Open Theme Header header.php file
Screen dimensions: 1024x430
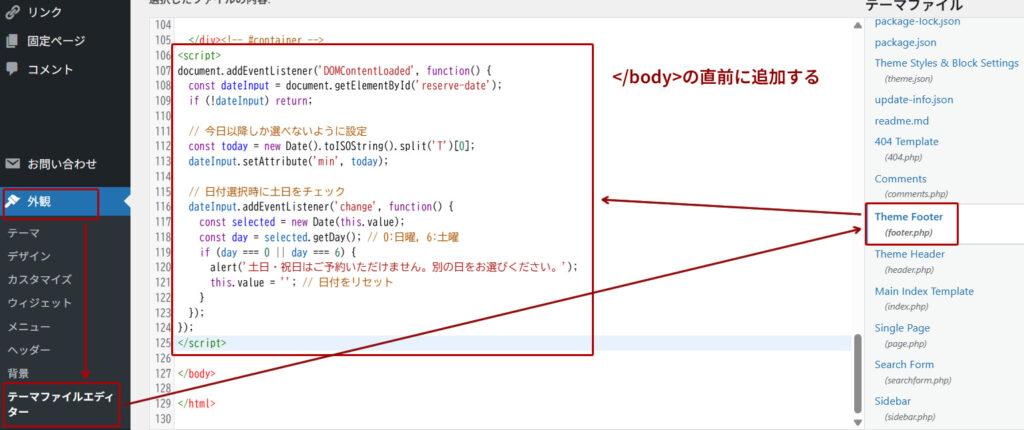(x=909, y=254)
